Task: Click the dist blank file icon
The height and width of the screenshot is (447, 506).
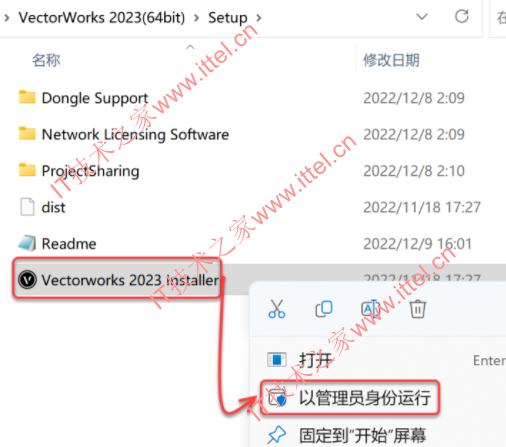Action: 27,207
